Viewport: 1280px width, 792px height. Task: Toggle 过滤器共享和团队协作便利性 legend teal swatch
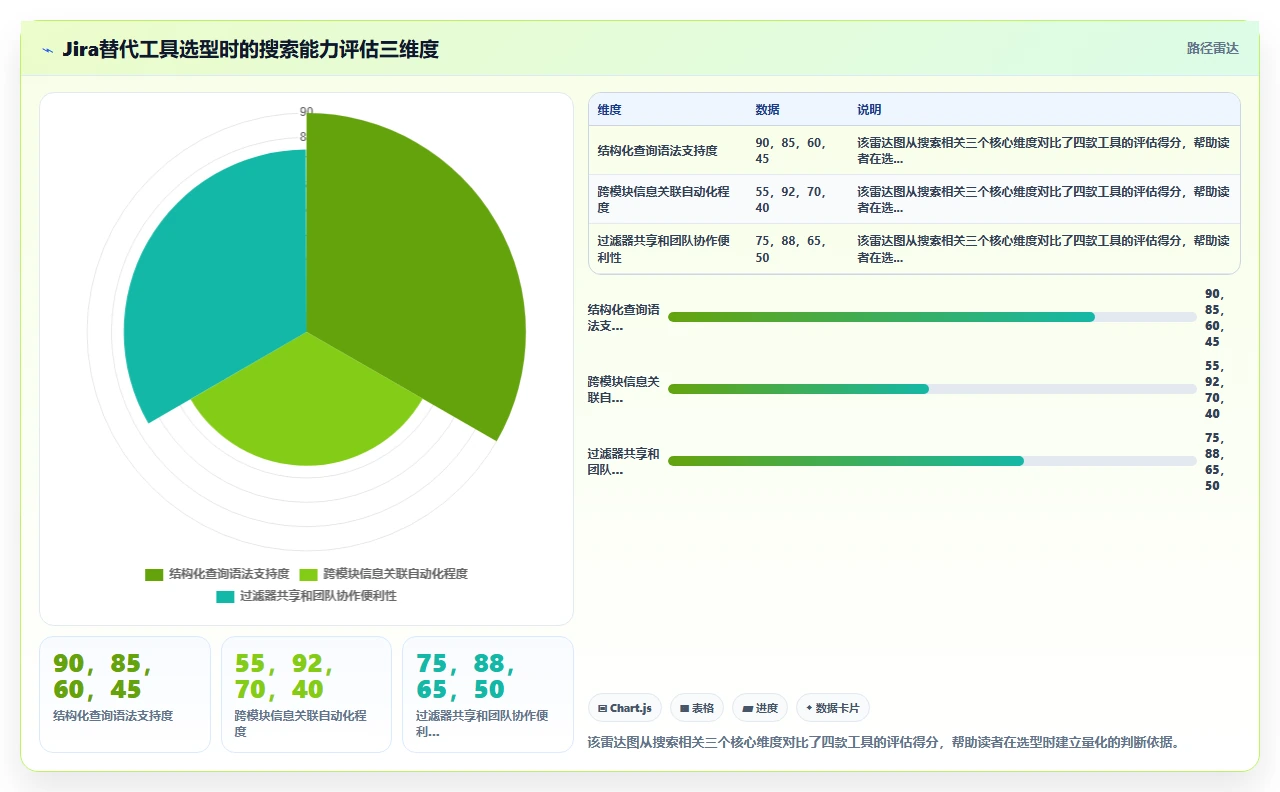[225, 596]
